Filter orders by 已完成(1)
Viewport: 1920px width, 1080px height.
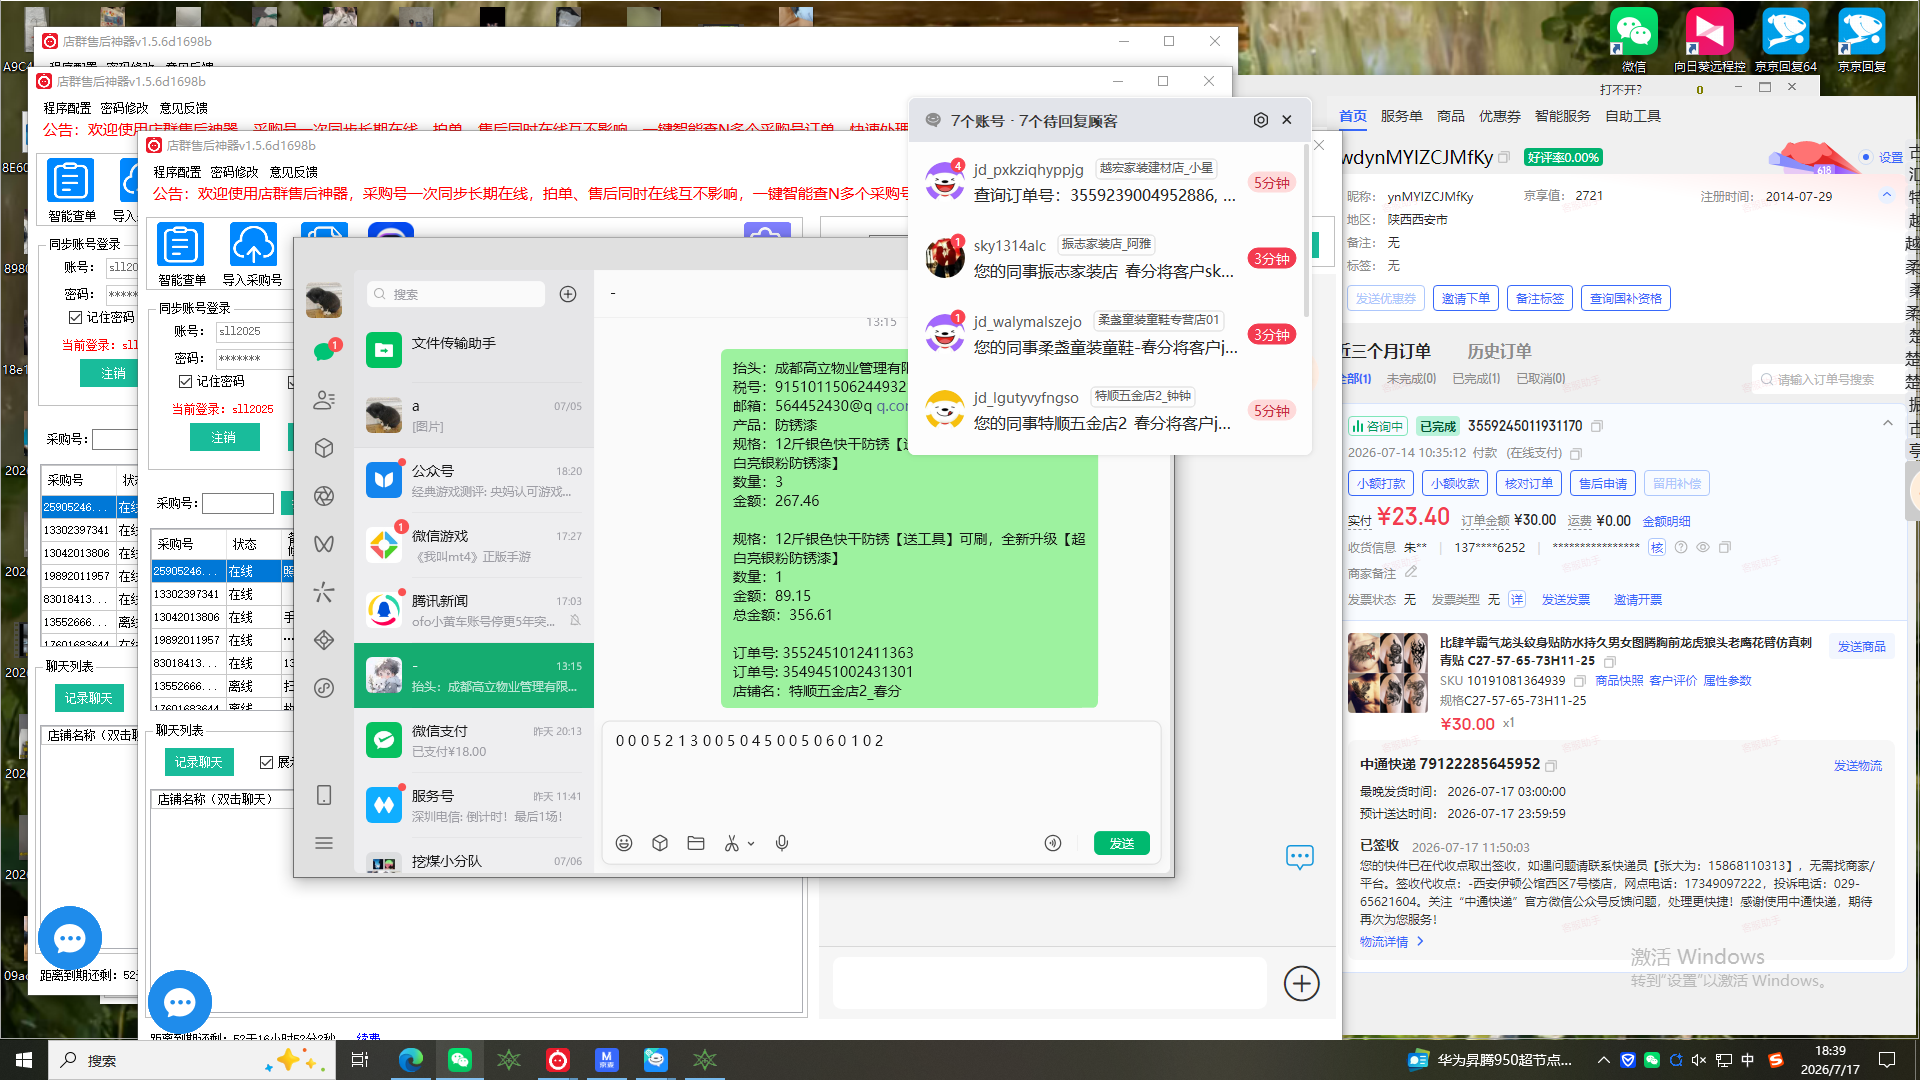coord(1476,378)
